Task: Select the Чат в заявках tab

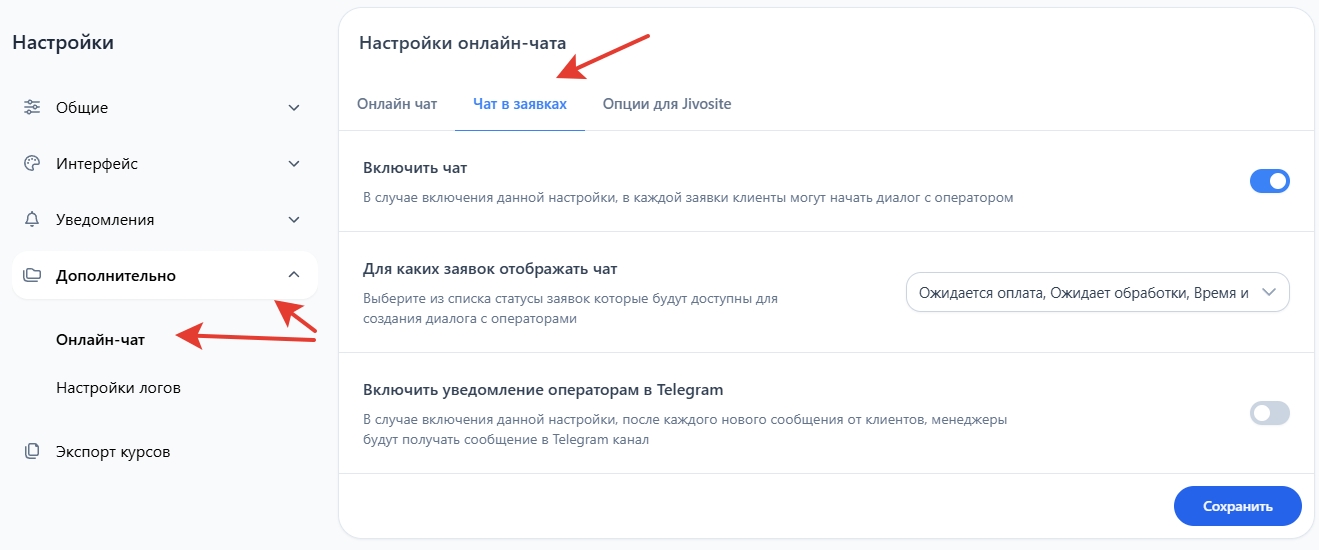Action: click(x=519, y=104)
